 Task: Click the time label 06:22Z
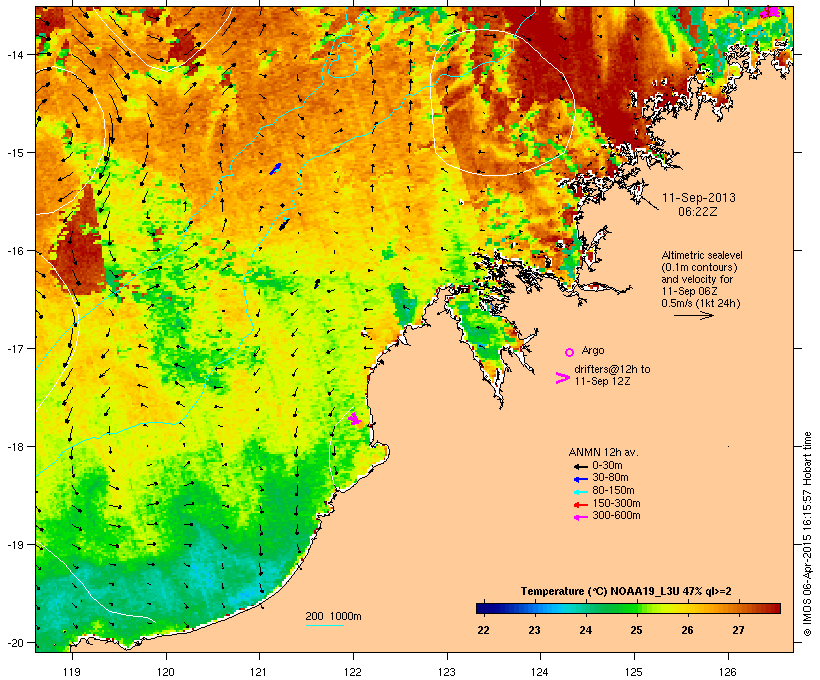(x=698, y=212)
